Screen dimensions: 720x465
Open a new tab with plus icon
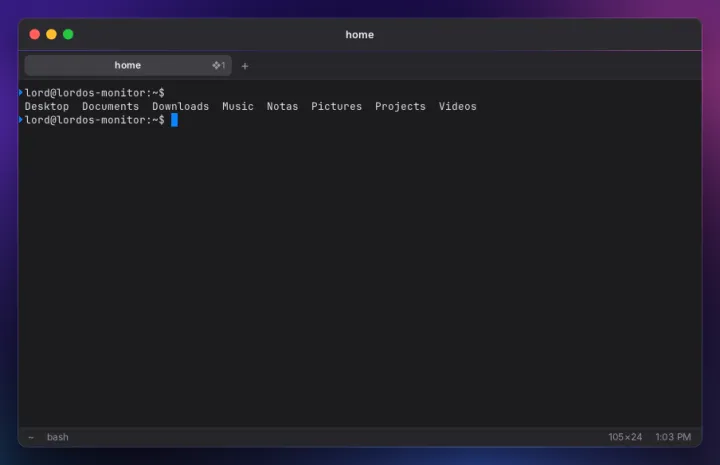coord(245,66)
